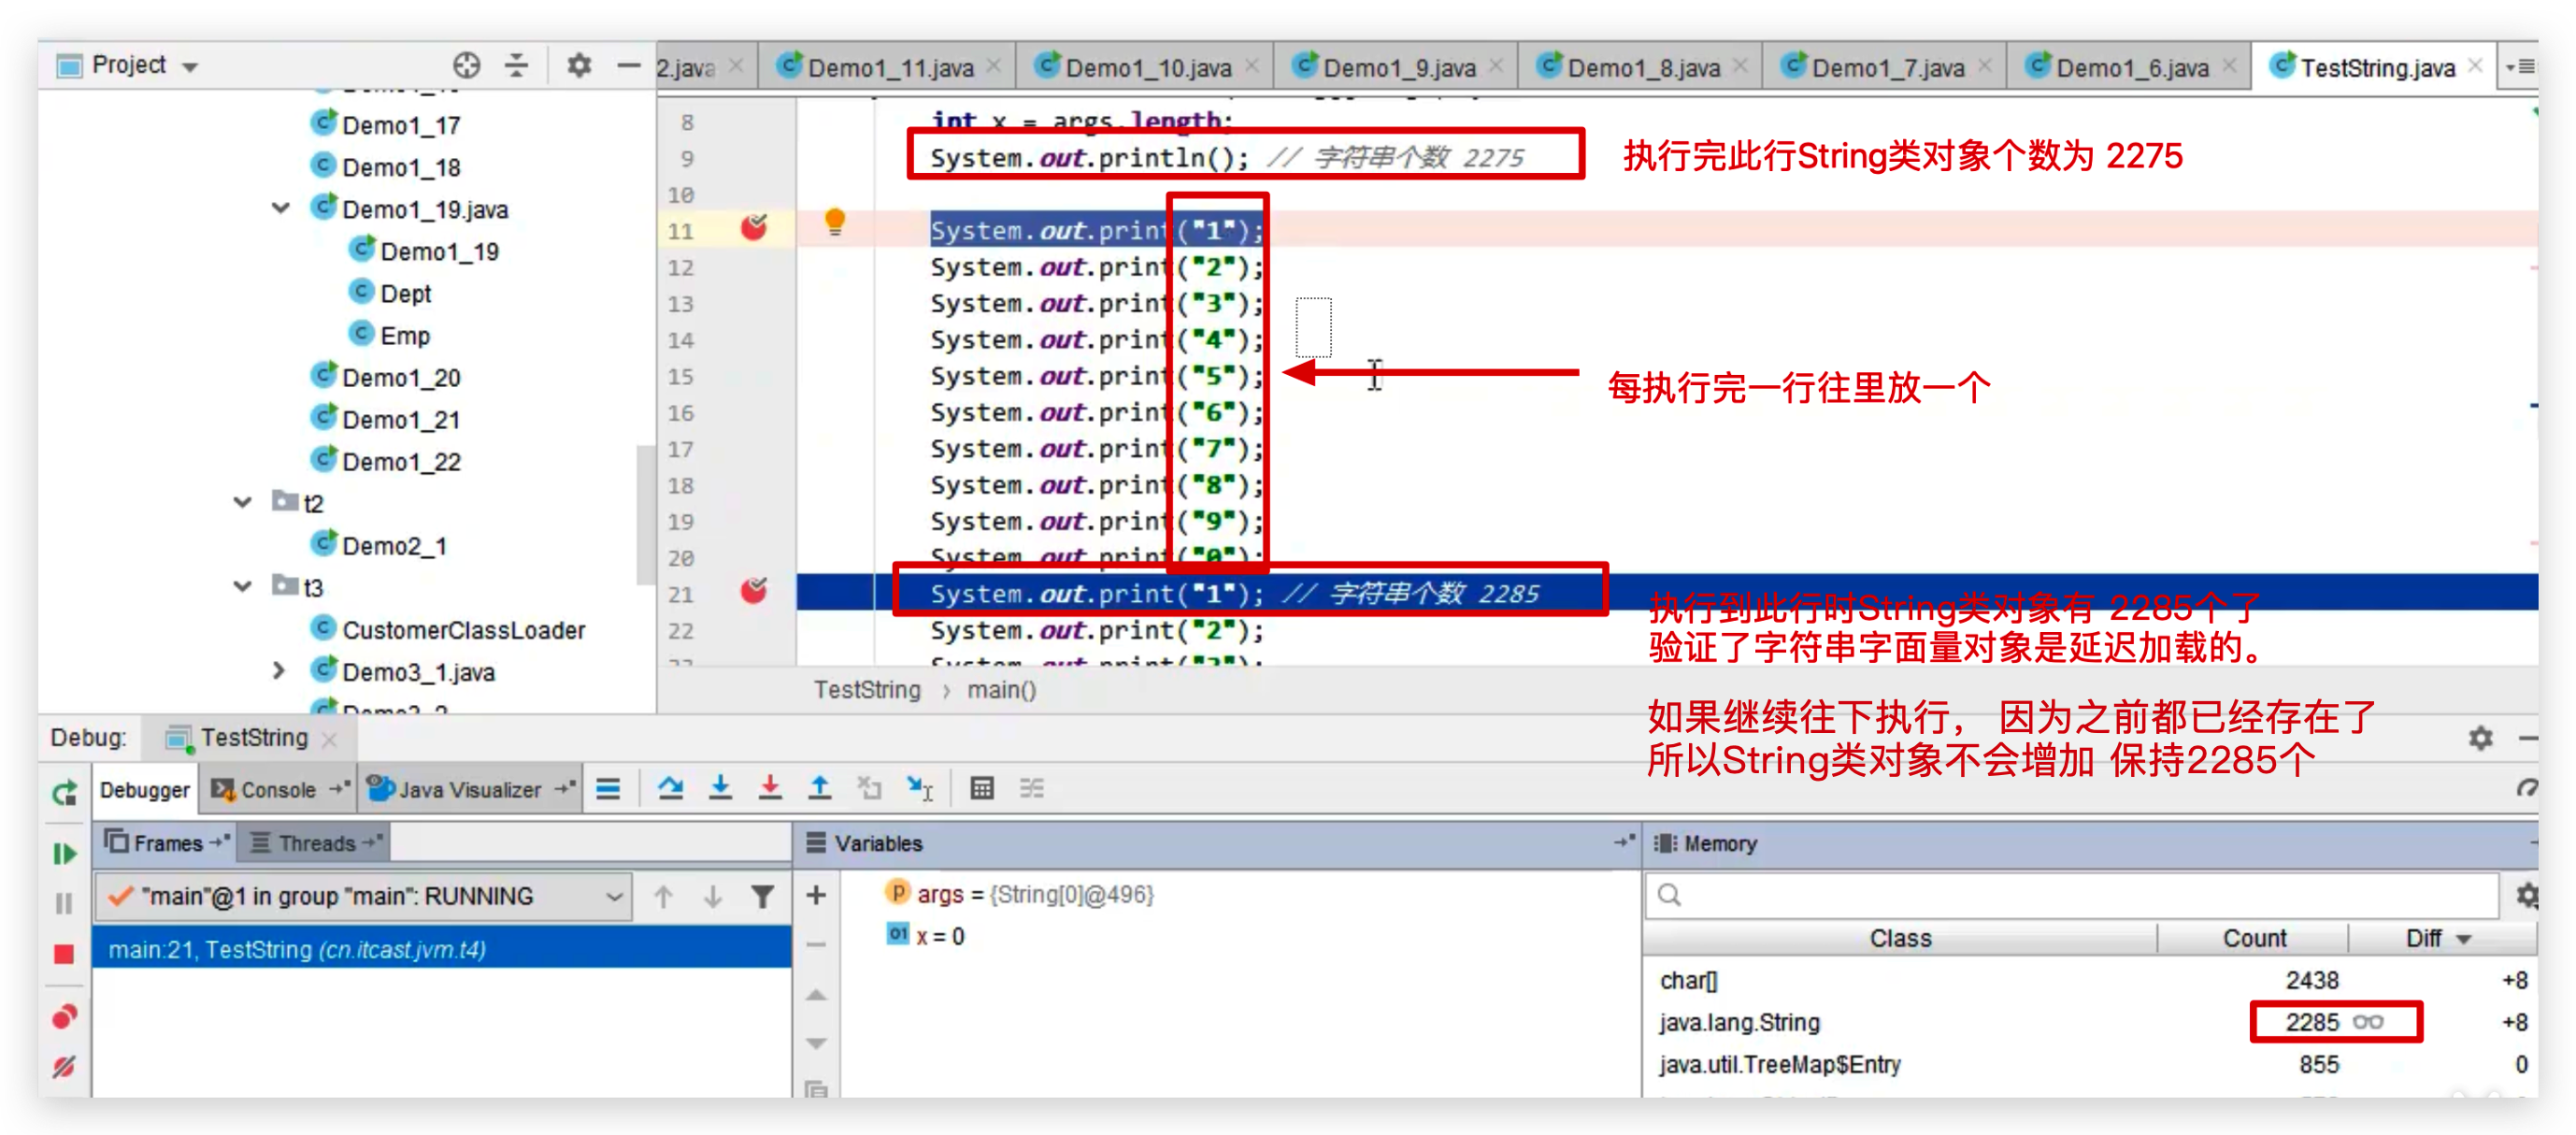Click TestString in the breadcrumb navigation
Image resolution: width=2576 pixels, height=1135 pixels.
[866, 689]
